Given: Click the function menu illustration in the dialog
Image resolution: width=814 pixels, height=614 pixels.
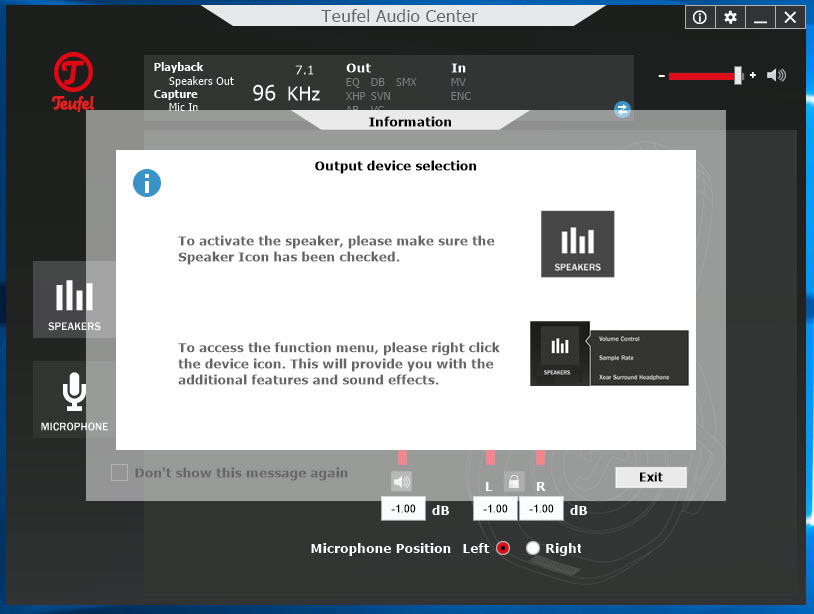Looking at the screenshot, I should click(x=609, y=353).
